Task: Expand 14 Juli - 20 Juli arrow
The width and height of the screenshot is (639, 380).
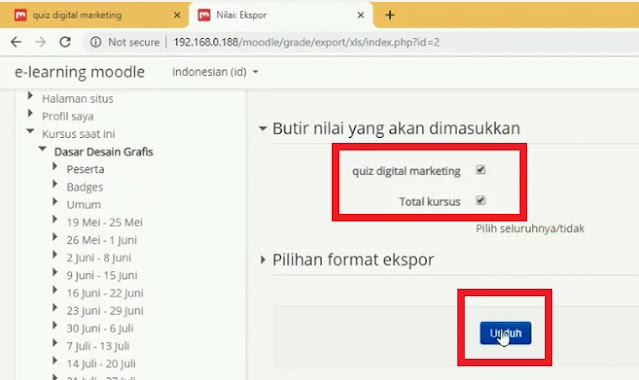Action: click(x=55, y=360)
